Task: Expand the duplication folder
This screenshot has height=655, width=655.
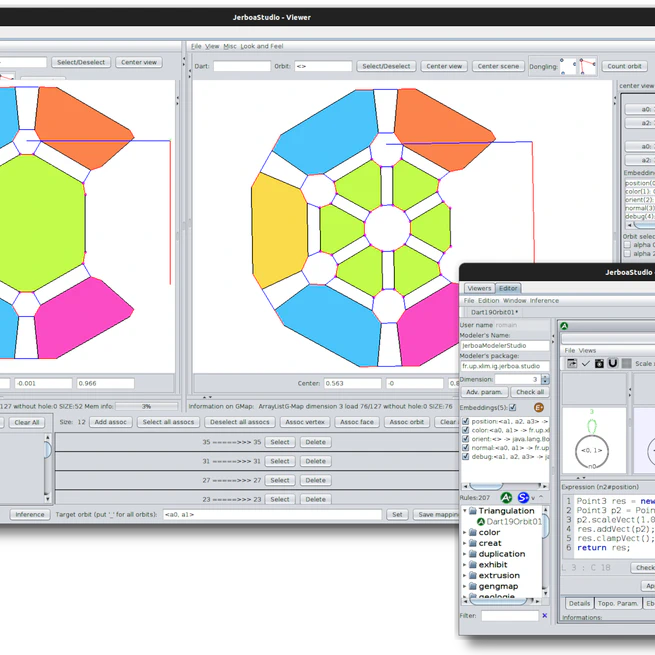Action: point(465,554)
